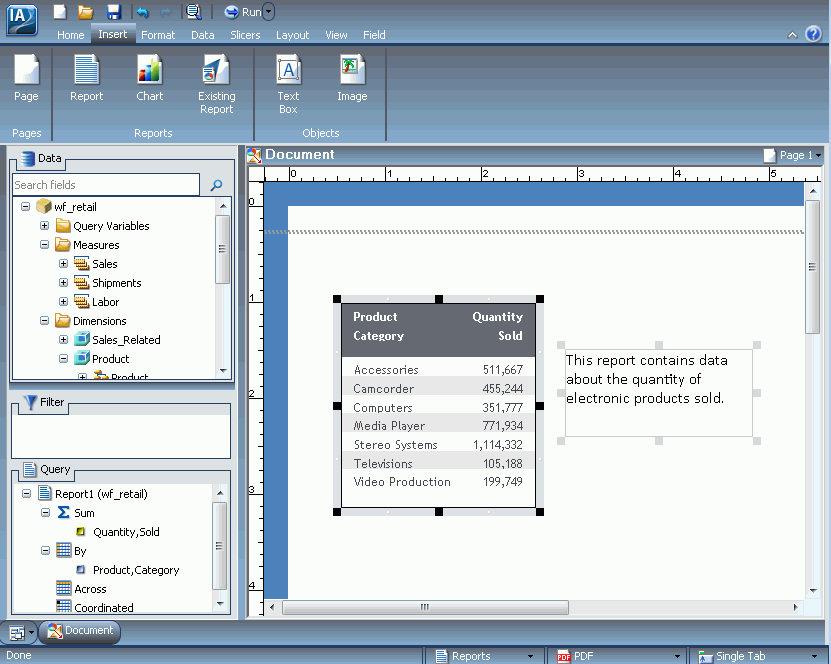Viewport: 831px width, 664px height.
Task: Click the Document button in bottom bar
Action: (x=80, y=631)
